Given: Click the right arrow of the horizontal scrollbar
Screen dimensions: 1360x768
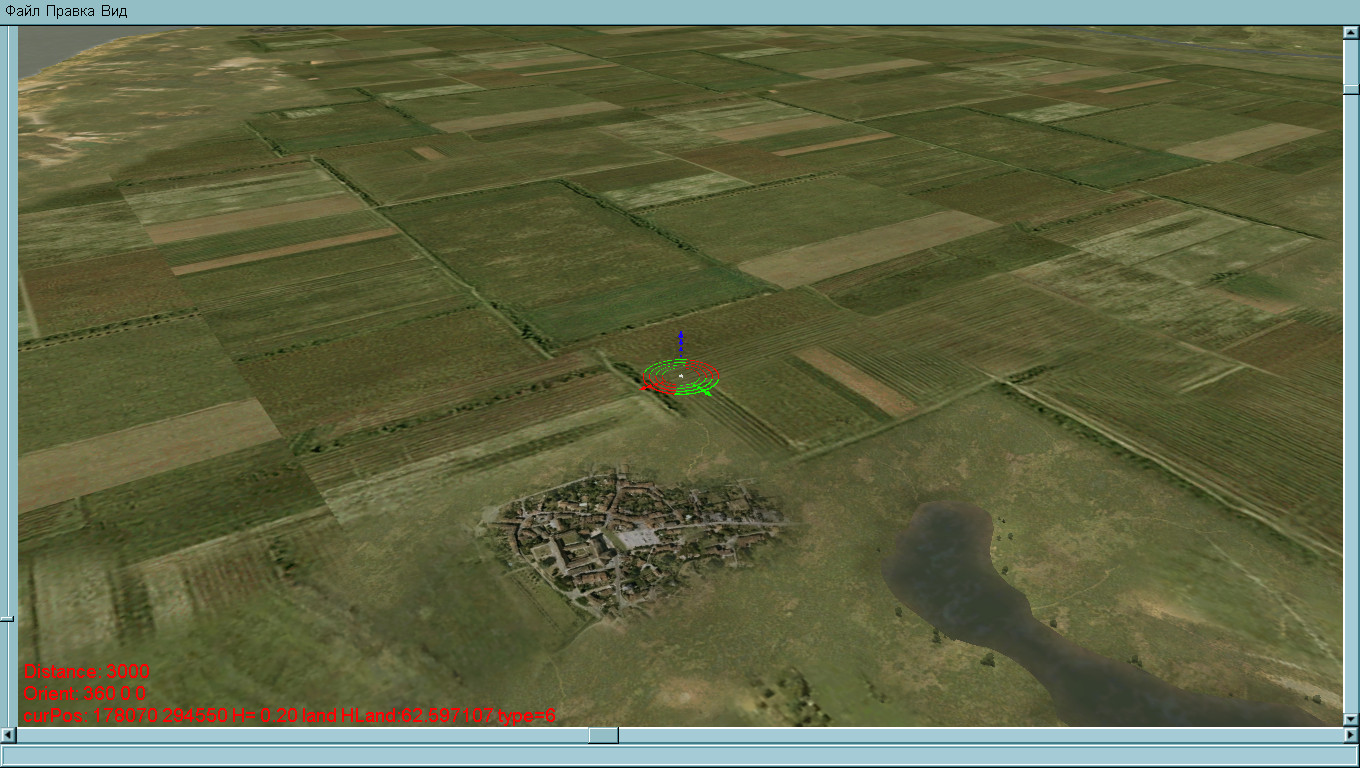Looking at the screenshot, I should click(1350, 735).
